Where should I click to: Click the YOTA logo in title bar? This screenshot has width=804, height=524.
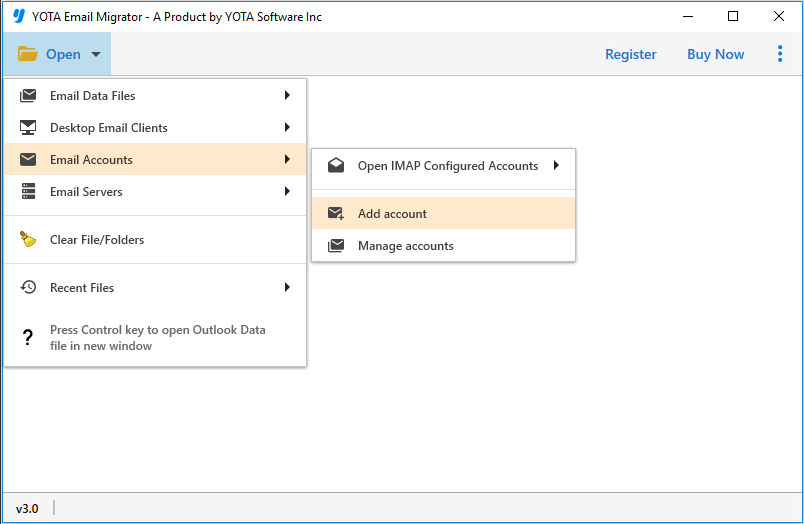18,17
